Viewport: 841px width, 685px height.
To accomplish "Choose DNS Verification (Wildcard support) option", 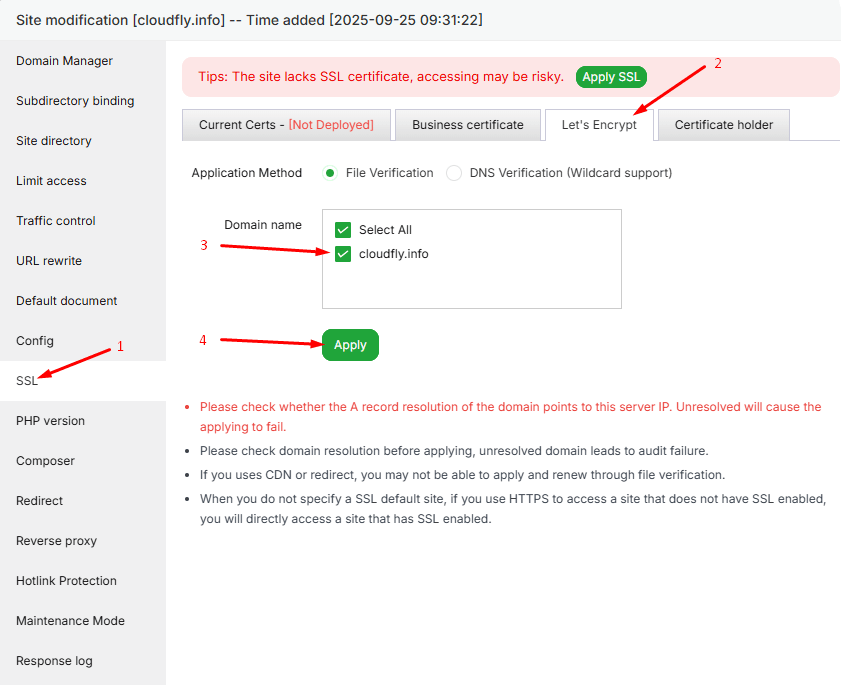I will click(454, 173).
